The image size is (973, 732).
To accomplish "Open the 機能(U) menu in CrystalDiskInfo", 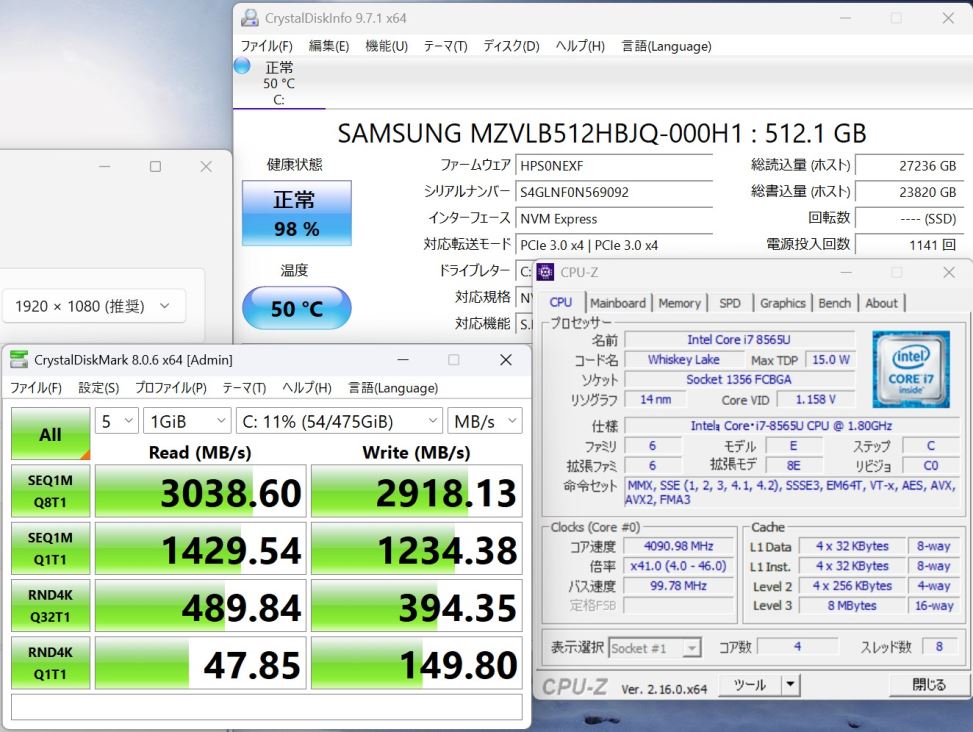I will pos(386,46).
